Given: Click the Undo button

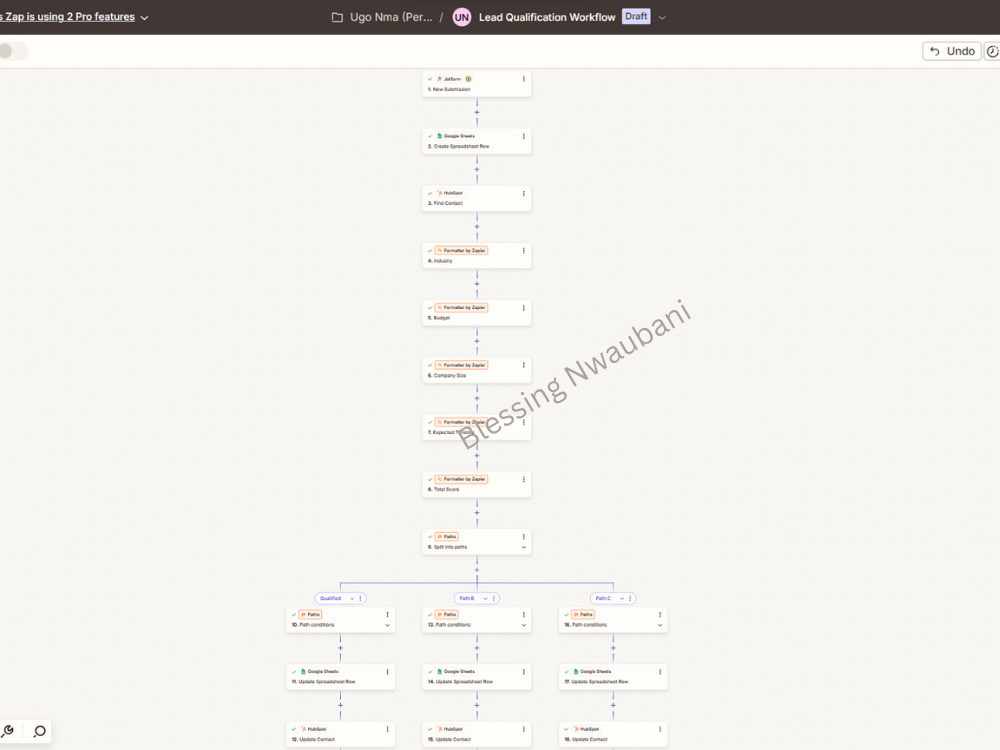Looking at the screenshot, I should 952,51.
